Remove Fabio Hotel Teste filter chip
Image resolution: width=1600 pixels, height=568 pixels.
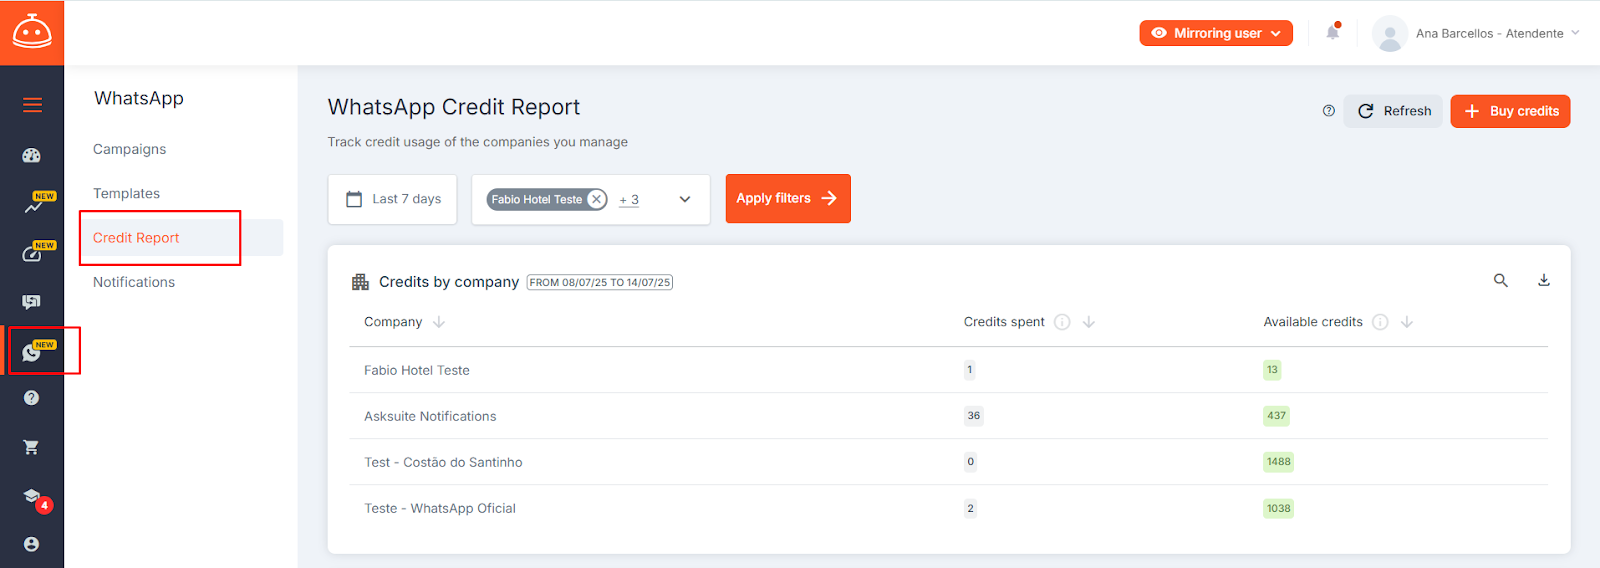tap(597, 199)
